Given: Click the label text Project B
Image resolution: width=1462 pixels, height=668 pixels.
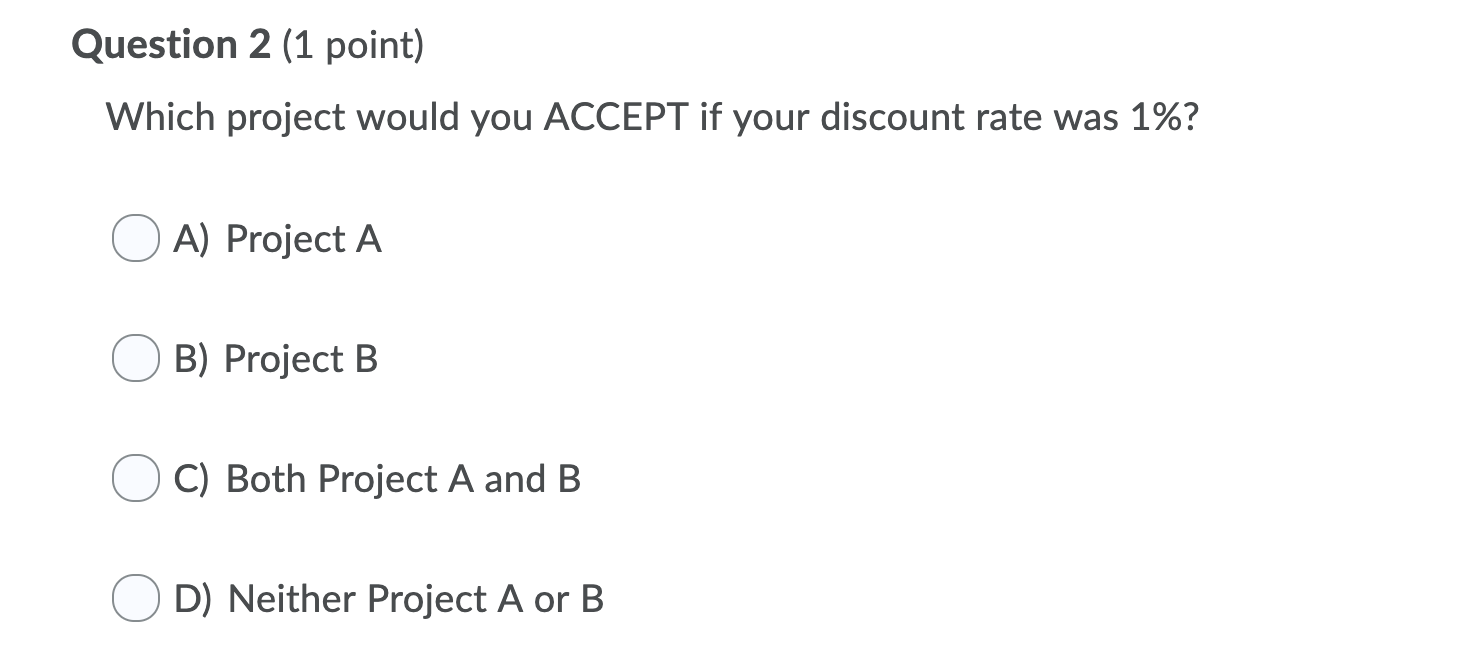Looking at the screenshot, I should 303,358.
